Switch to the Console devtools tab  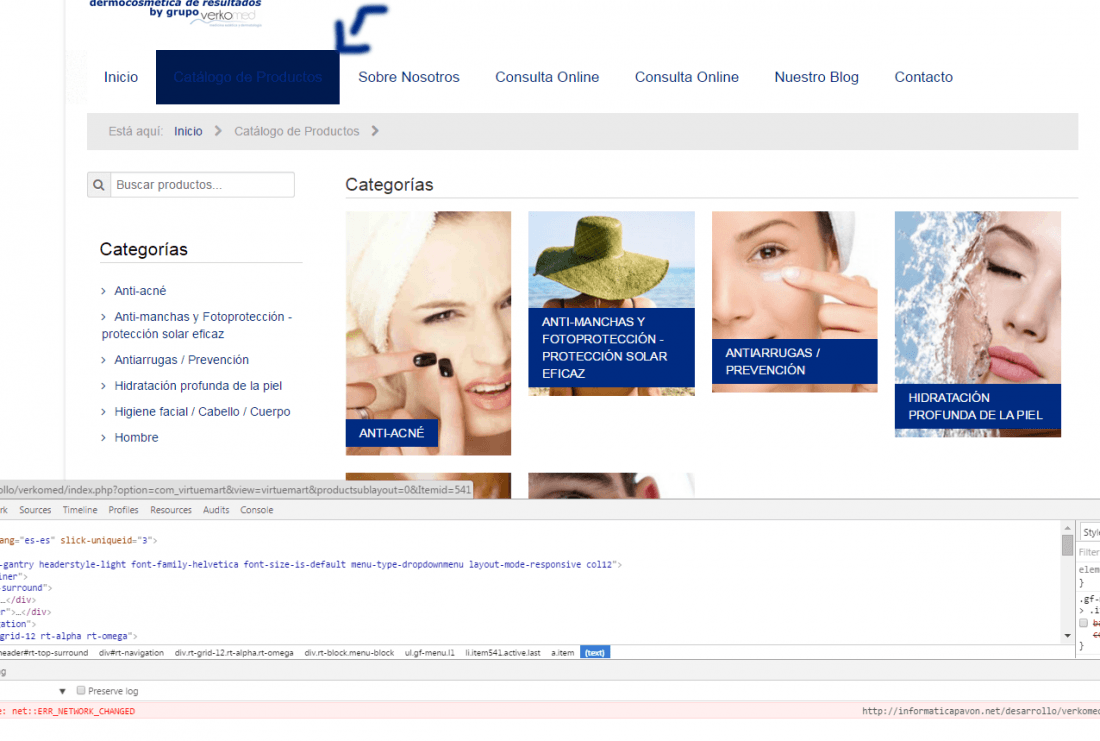pos(257,510)
